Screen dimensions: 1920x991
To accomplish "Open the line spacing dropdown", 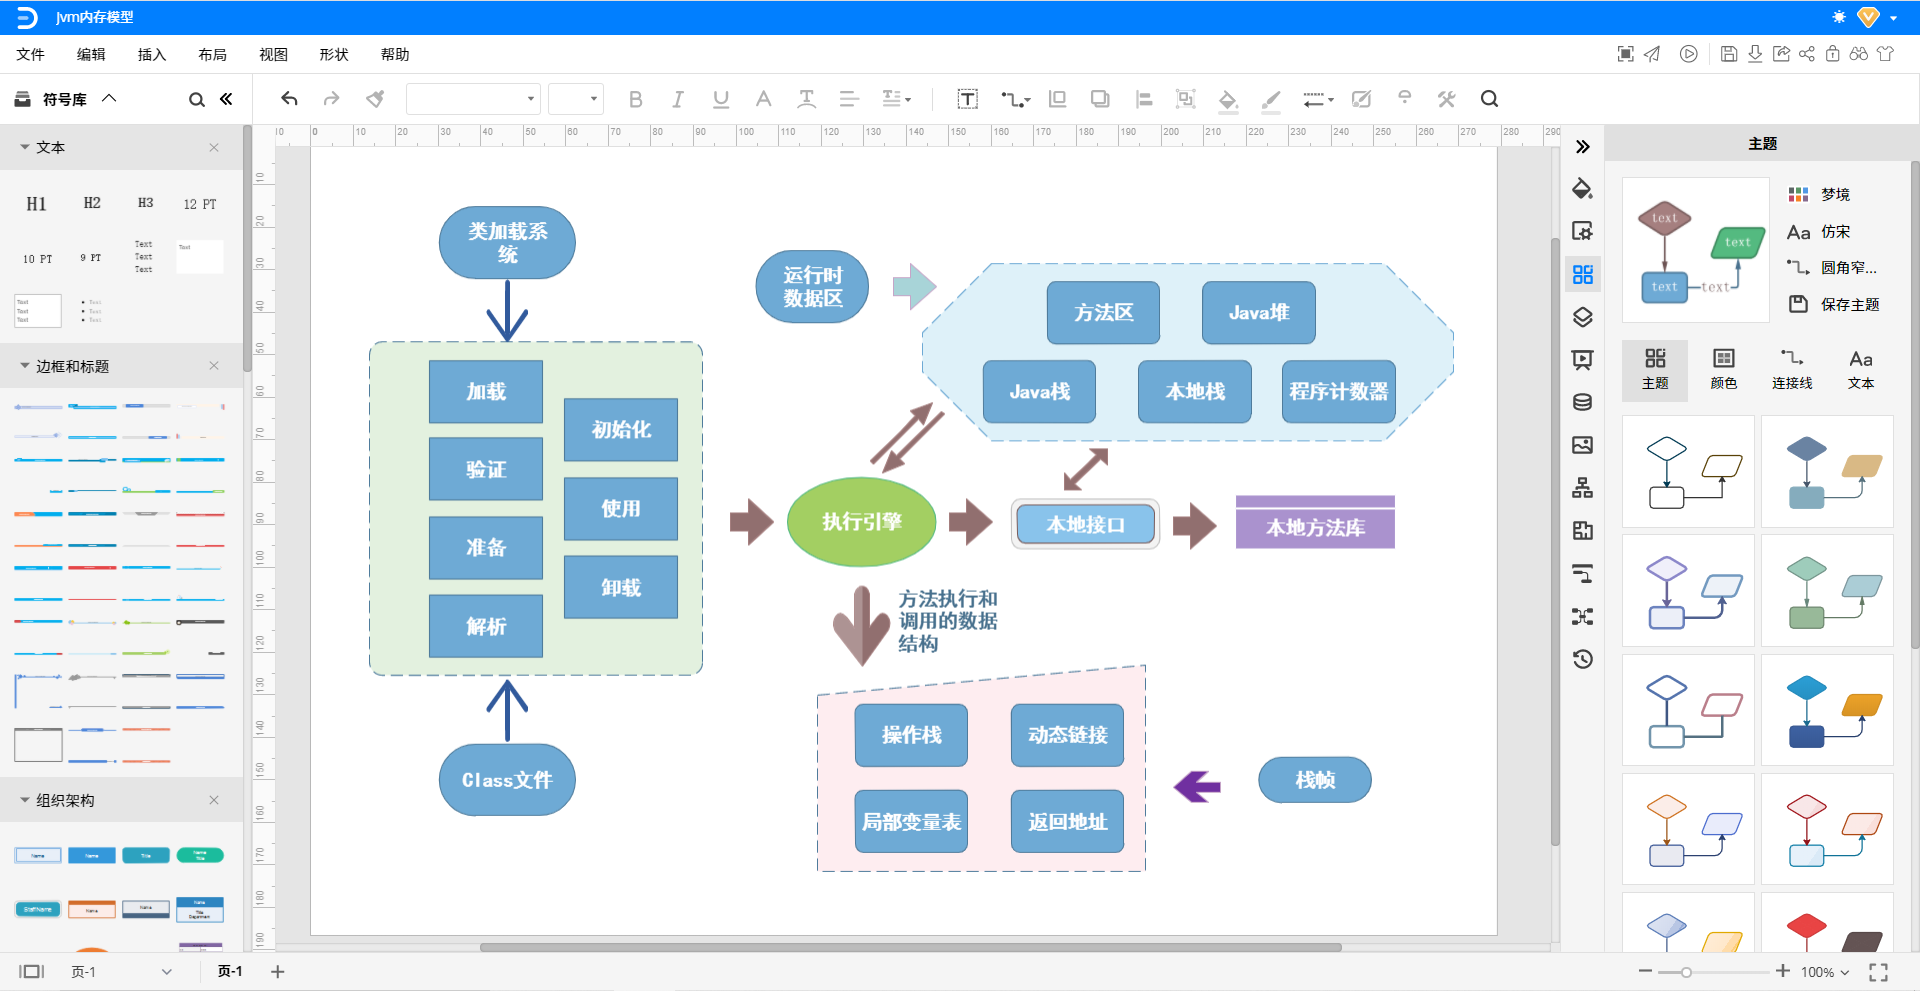I will [897, 99].
